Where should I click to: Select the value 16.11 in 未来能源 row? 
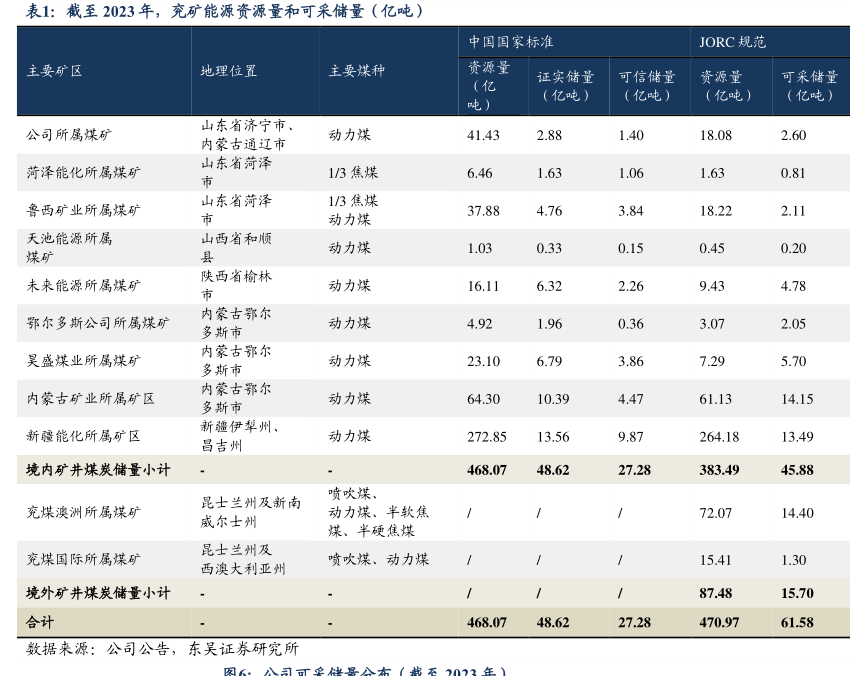[x=483, y=286]
